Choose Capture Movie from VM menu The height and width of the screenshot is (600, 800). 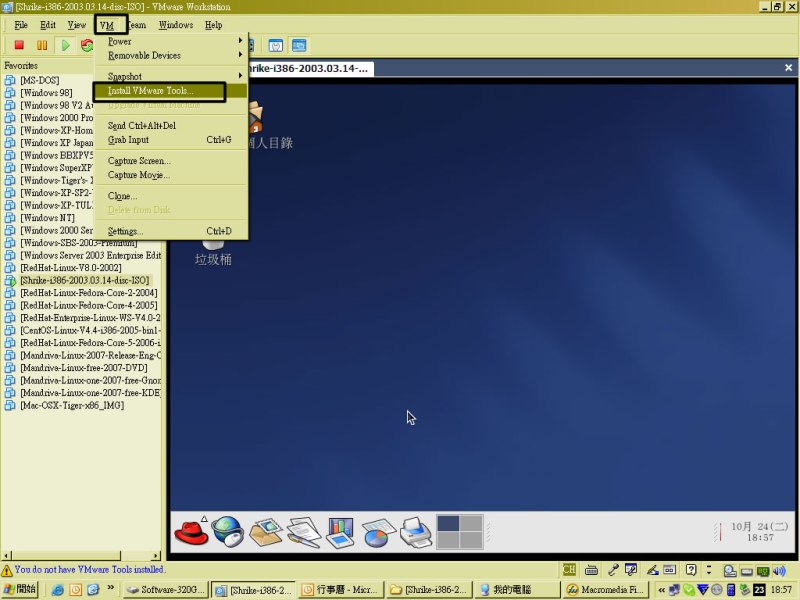(x=171, y=175)
